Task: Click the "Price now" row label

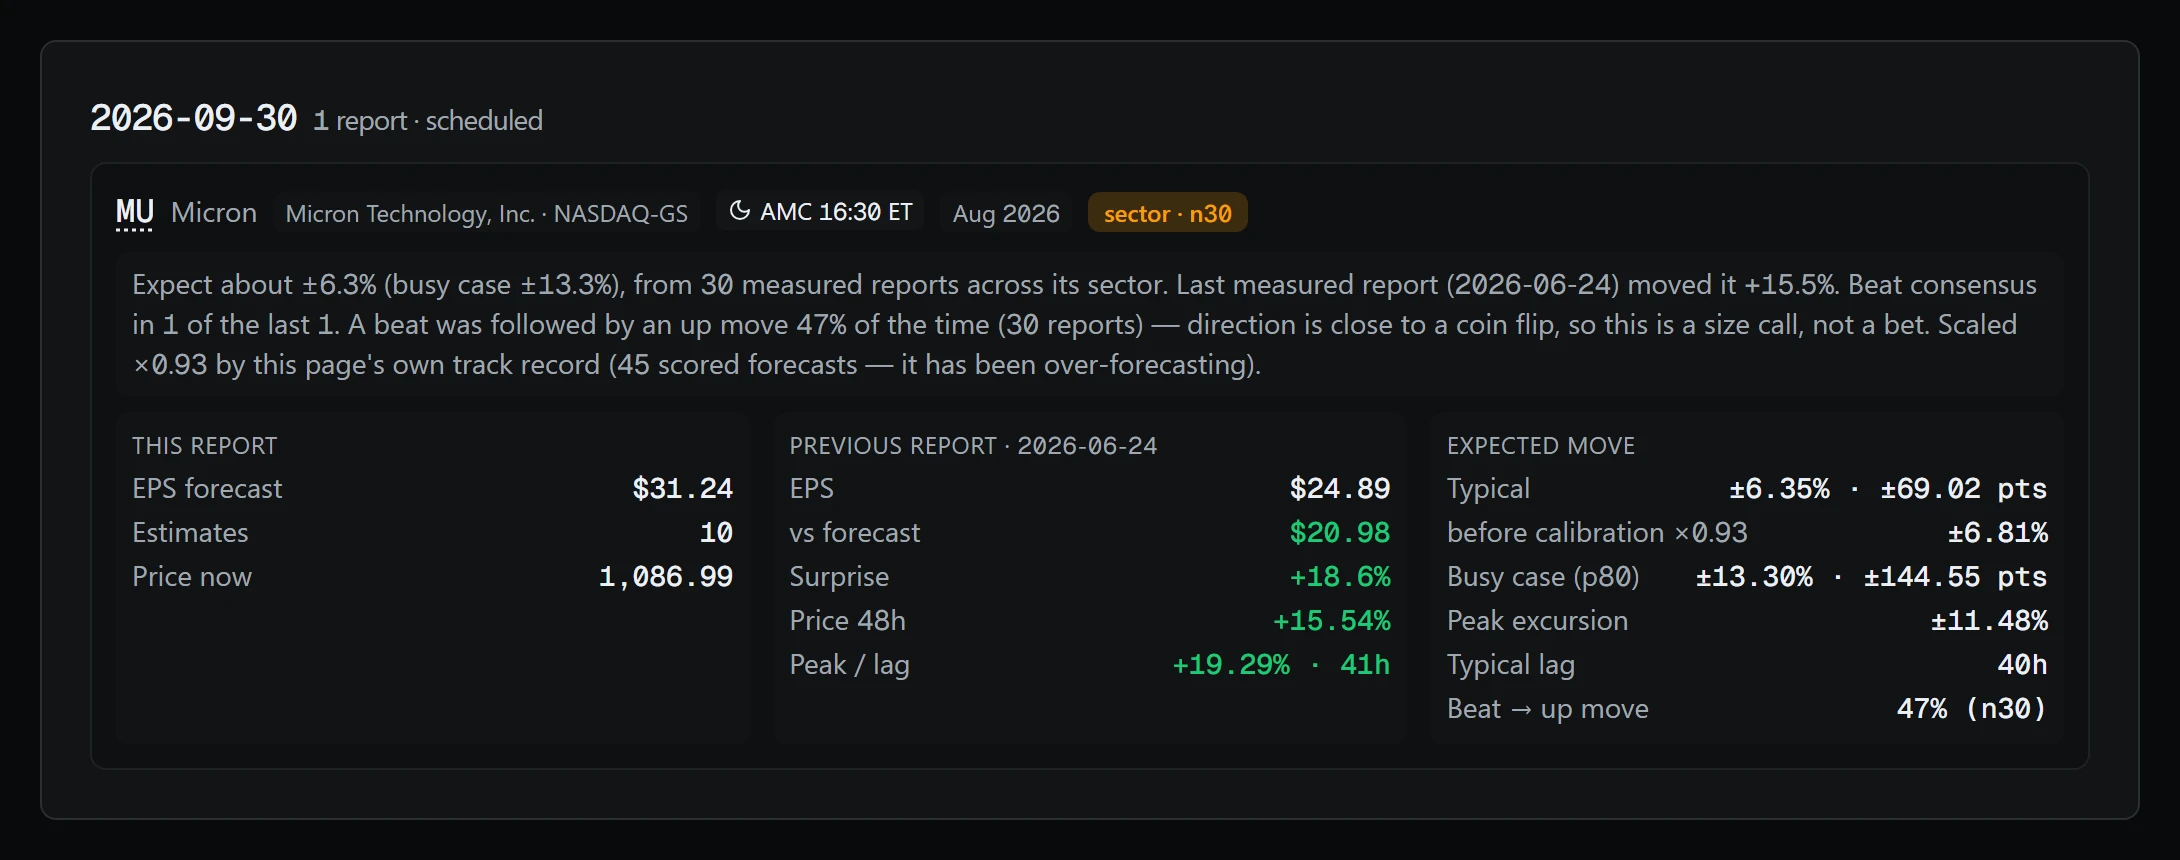Action: (x=192, y=577)
